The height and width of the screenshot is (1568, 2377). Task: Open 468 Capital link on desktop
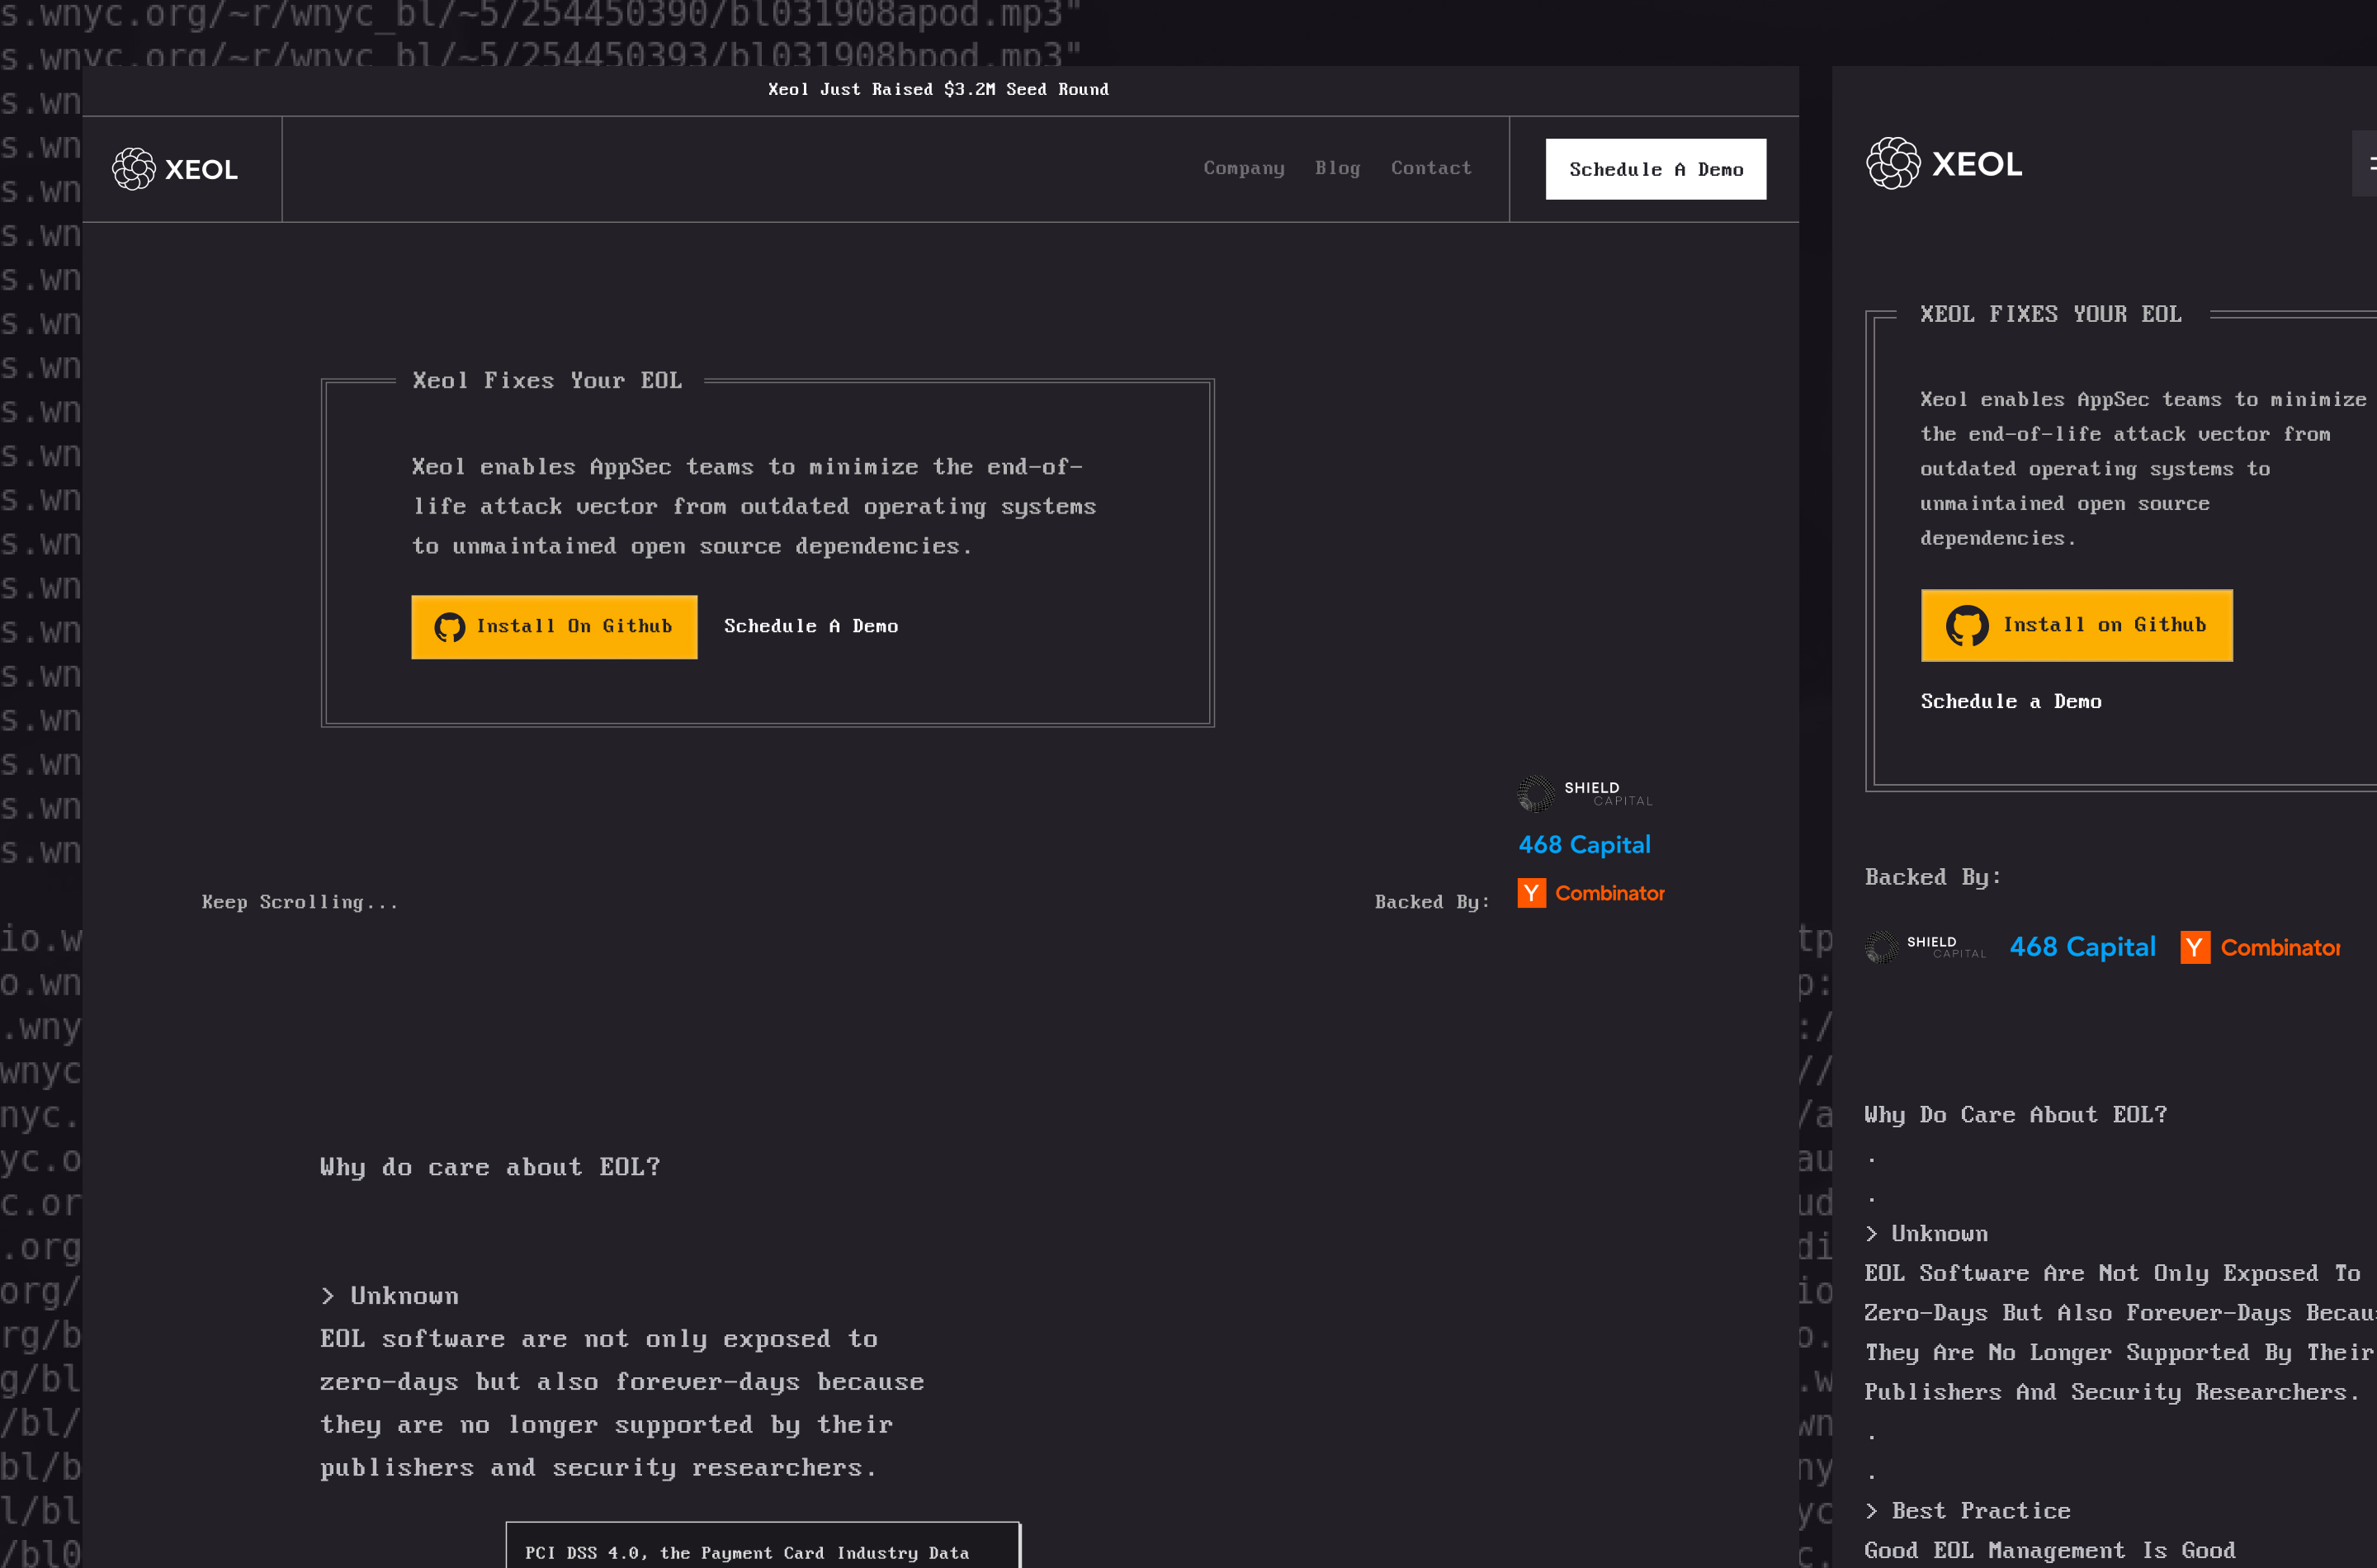(x=1584, y=845)
